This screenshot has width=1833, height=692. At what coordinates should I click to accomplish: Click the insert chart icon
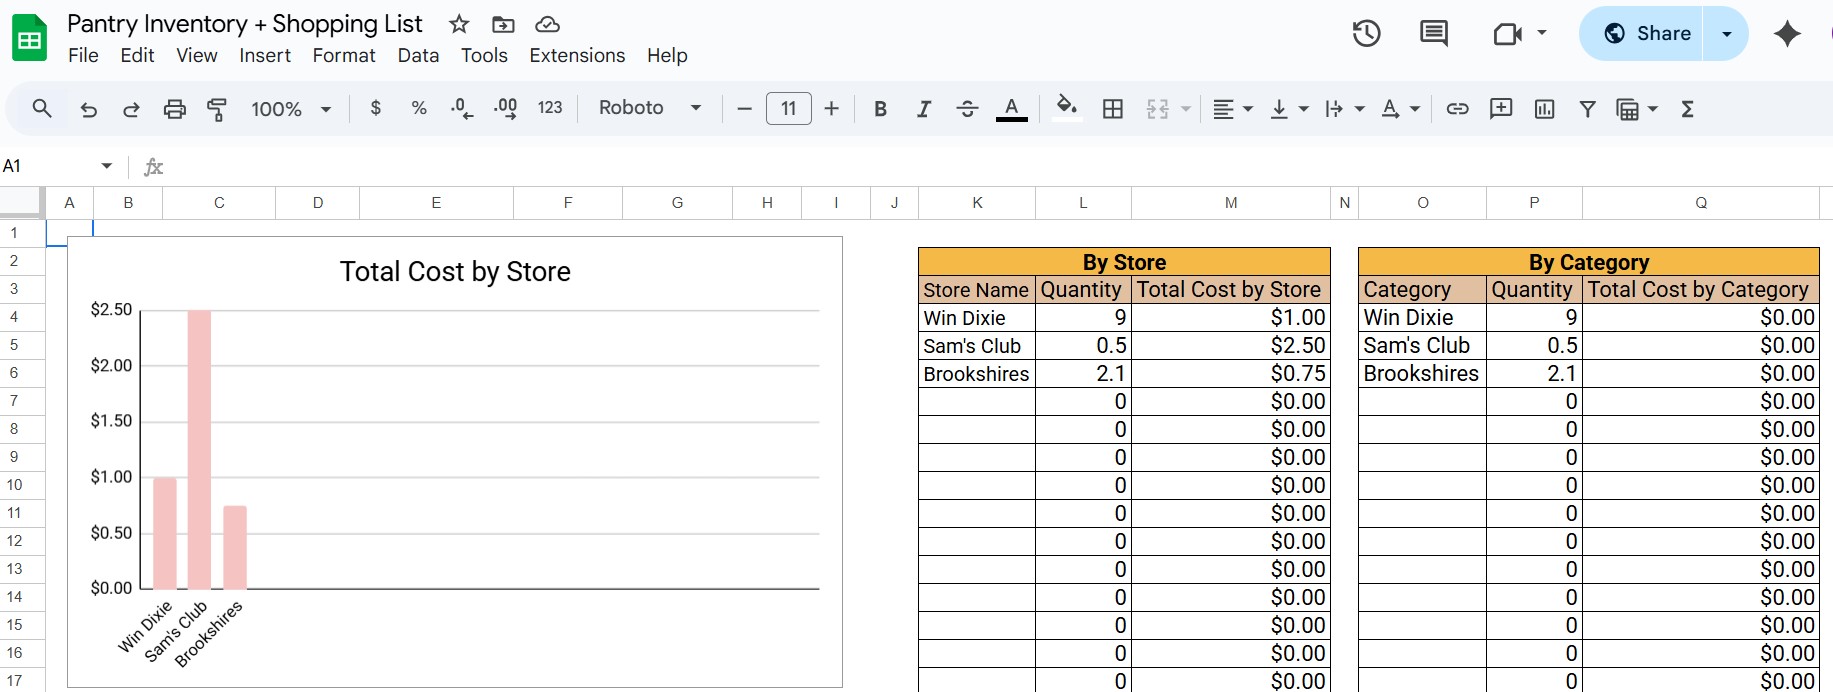click(1544, 109)
